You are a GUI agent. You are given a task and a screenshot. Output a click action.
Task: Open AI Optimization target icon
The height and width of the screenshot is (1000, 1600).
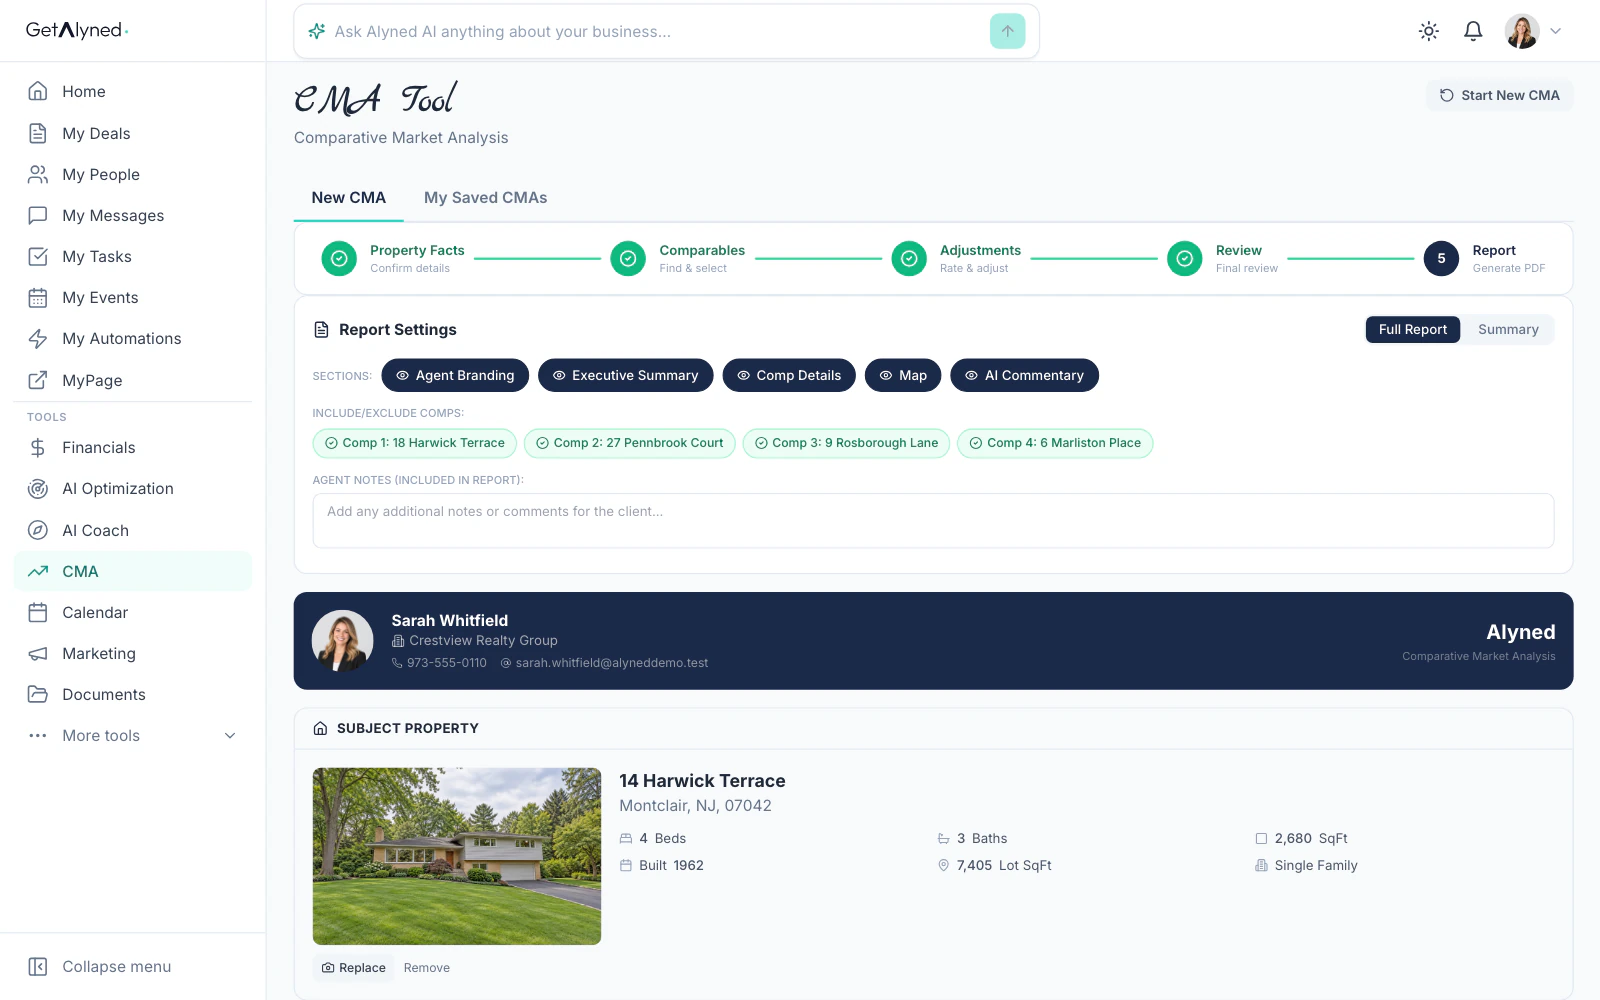(38, 488)
